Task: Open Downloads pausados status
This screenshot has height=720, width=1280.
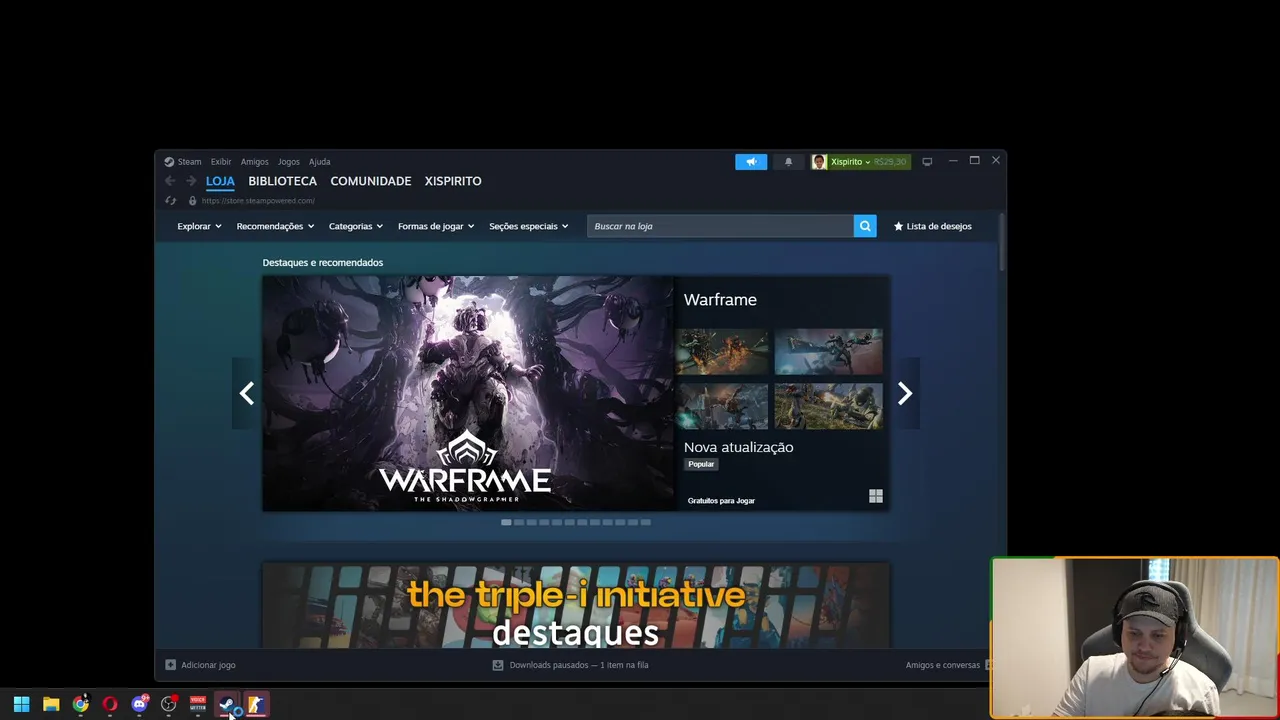Action: click(579, 665)
